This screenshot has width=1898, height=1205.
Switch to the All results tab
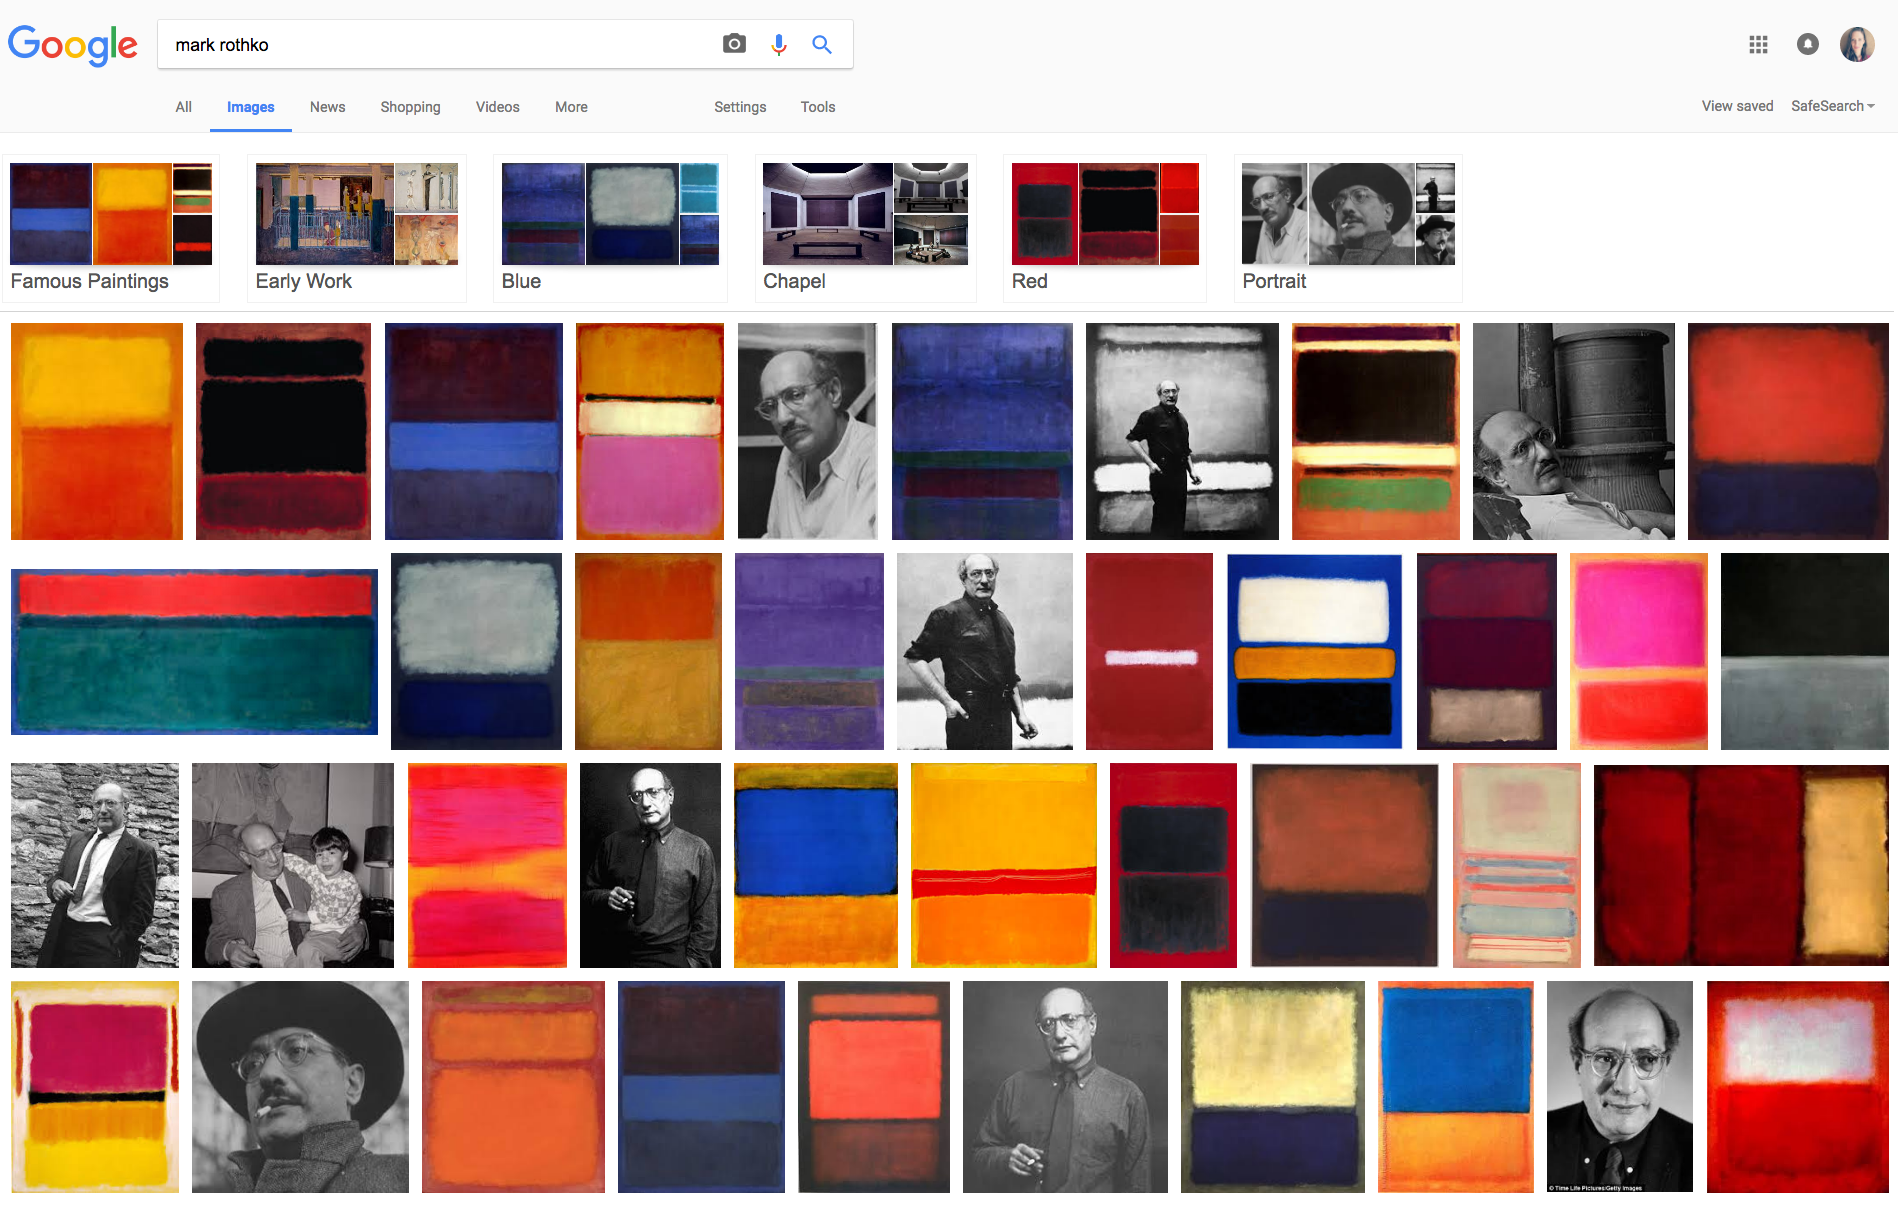184,107
